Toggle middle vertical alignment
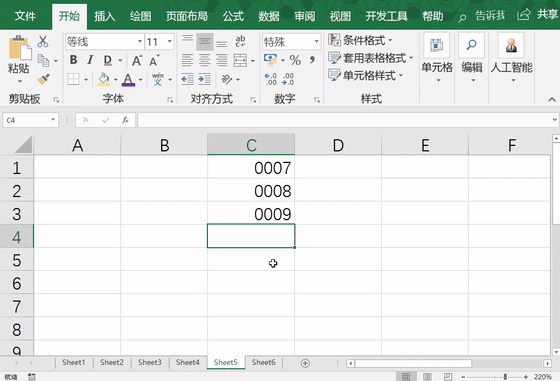The image size is (560, 381). (x=205, y=41)
